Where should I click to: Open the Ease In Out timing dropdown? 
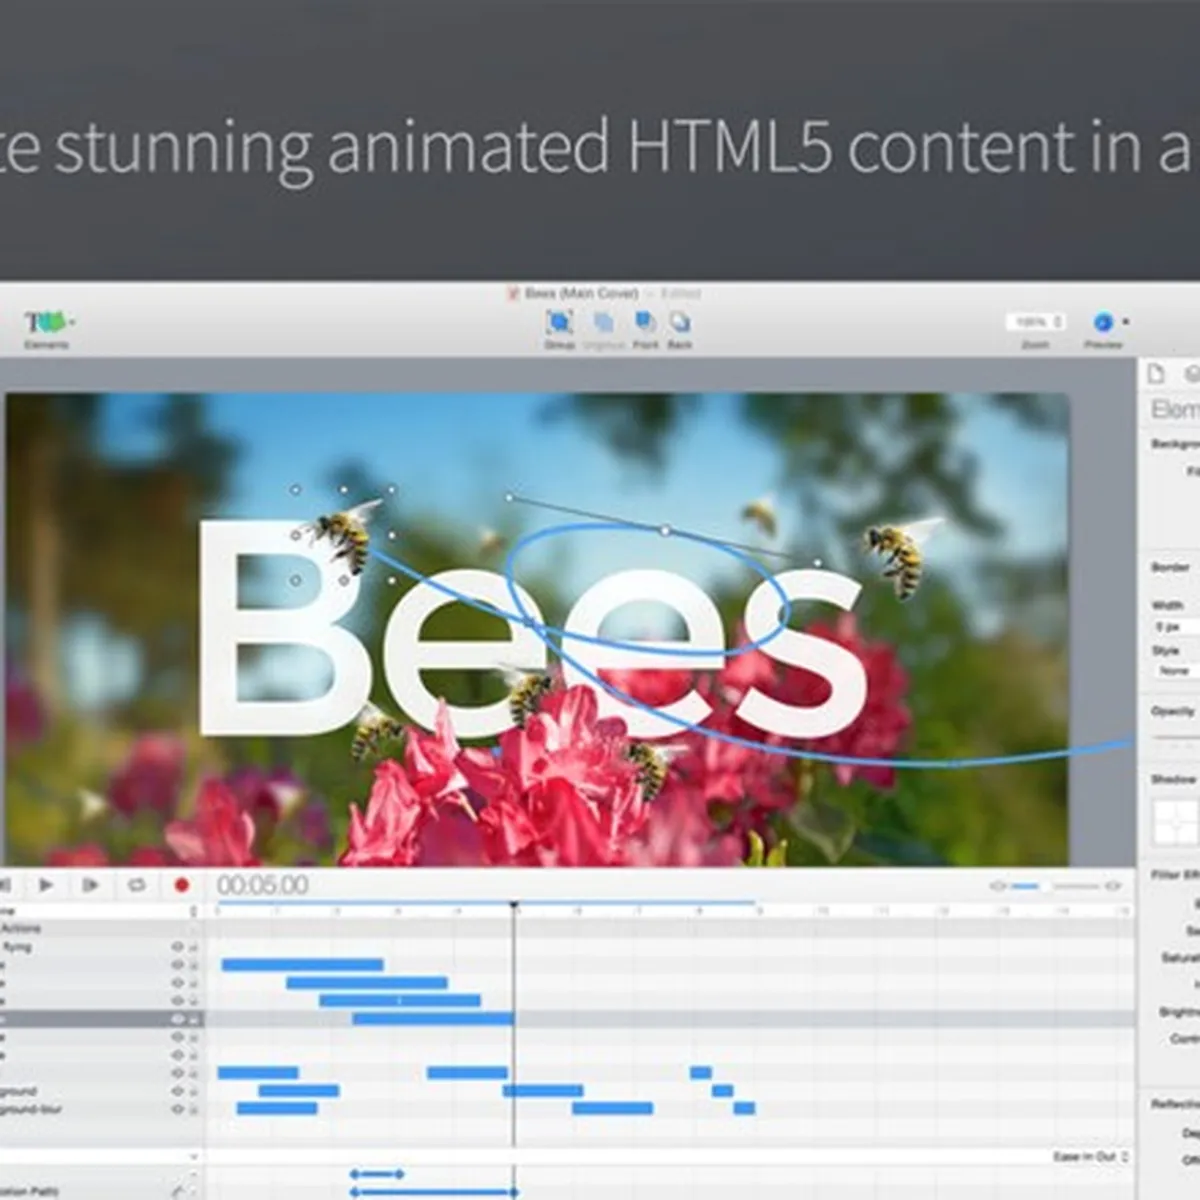click(1090, 1157)
